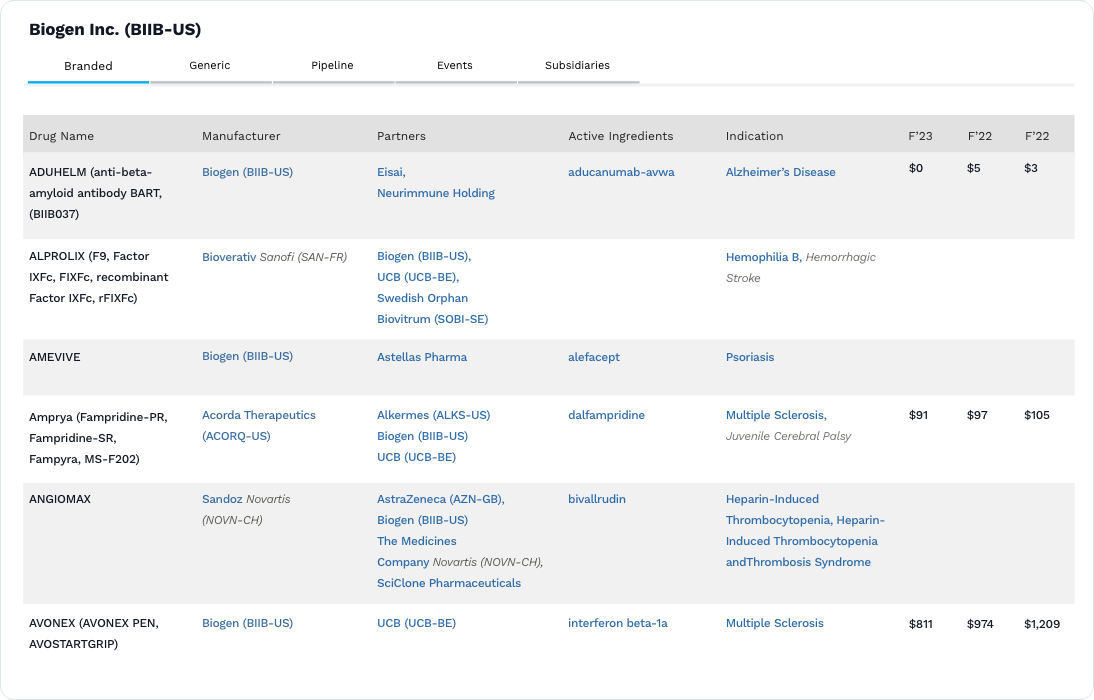
Task: Open the Subsidiaries tab
Action: click(577, 65)
